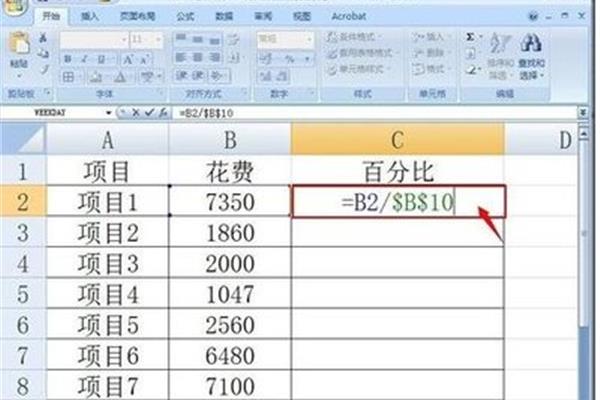
Task: Open the number format dropdown
Action: [x=308, y=39]
